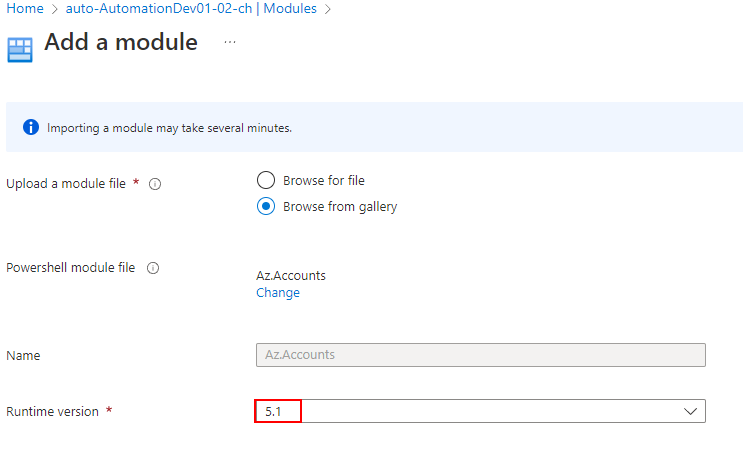This screenshot has width=743, height=449.
Task: Click the Add a module blade icon
Action: point(20,49)
